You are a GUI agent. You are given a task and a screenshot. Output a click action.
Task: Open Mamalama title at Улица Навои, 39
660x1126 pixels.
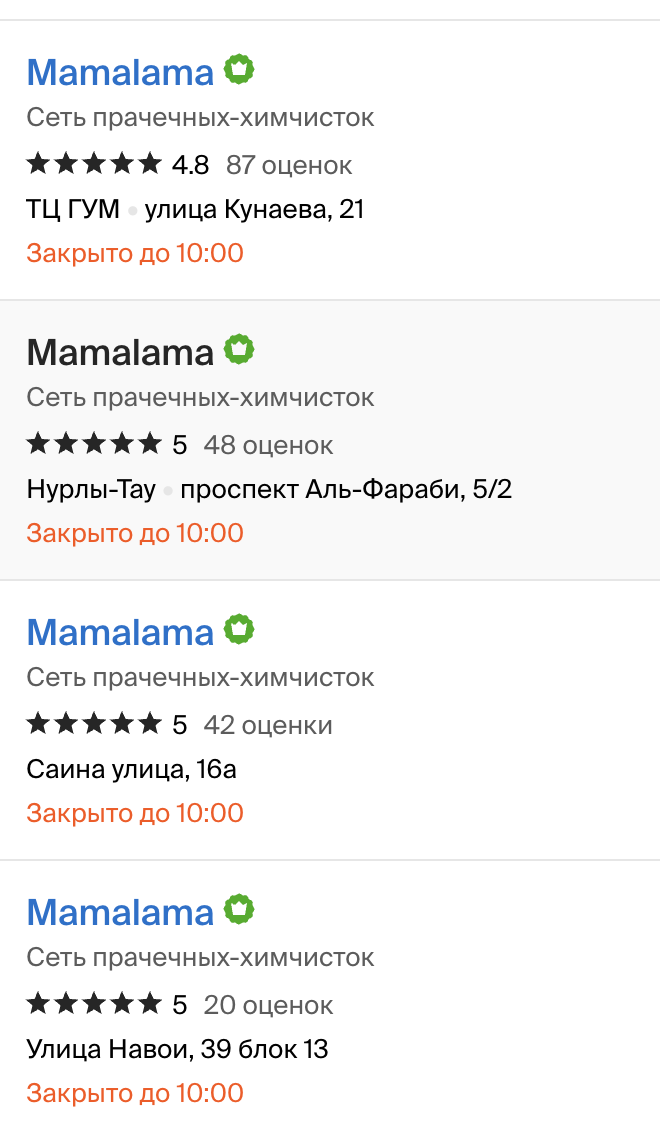[120, 912]
